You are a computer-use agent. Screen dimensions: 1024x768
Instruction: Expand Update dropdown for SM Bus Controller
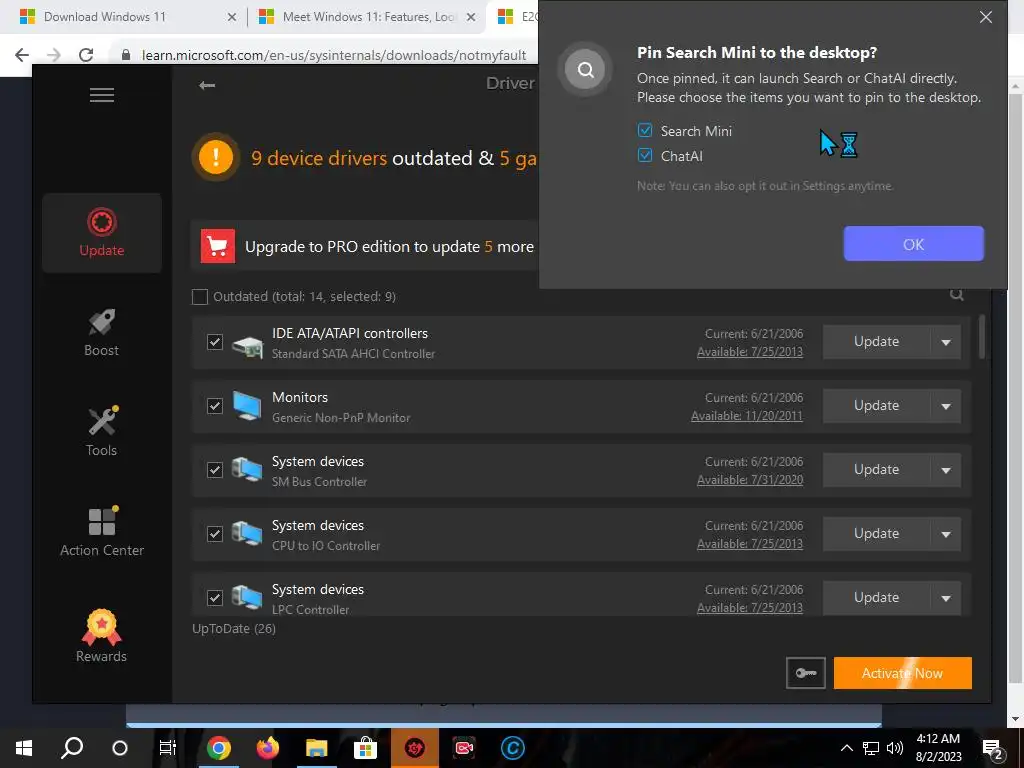coord(946,470)
